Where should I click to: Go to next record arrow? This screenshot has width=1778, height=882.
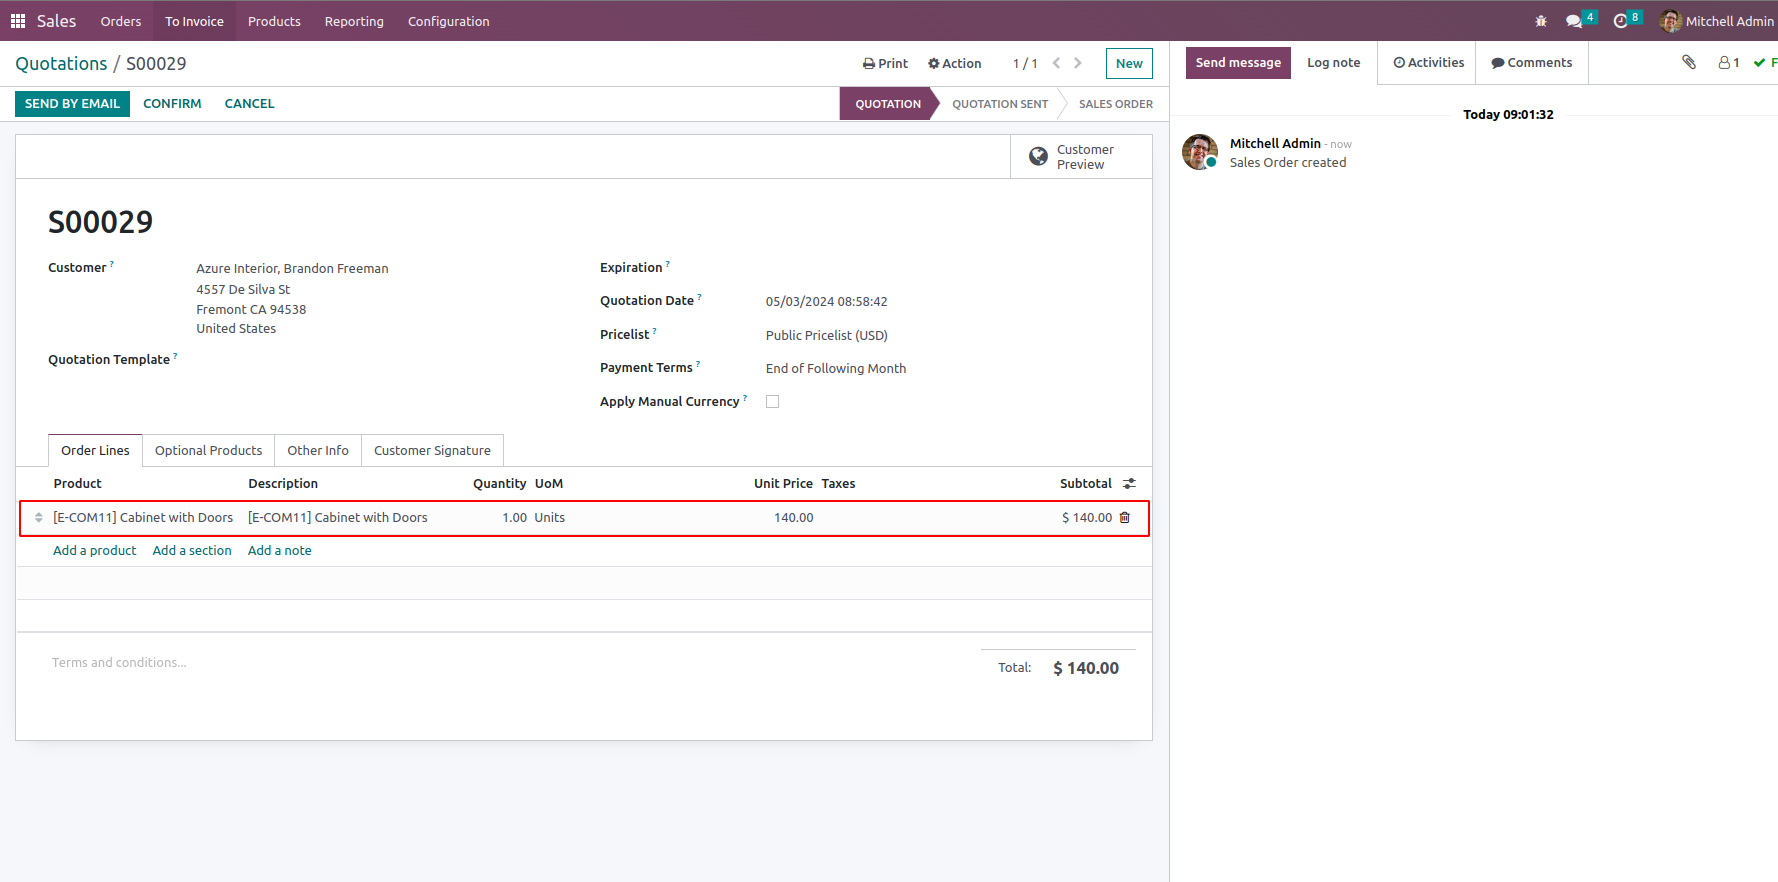[x=1078, y=63]
